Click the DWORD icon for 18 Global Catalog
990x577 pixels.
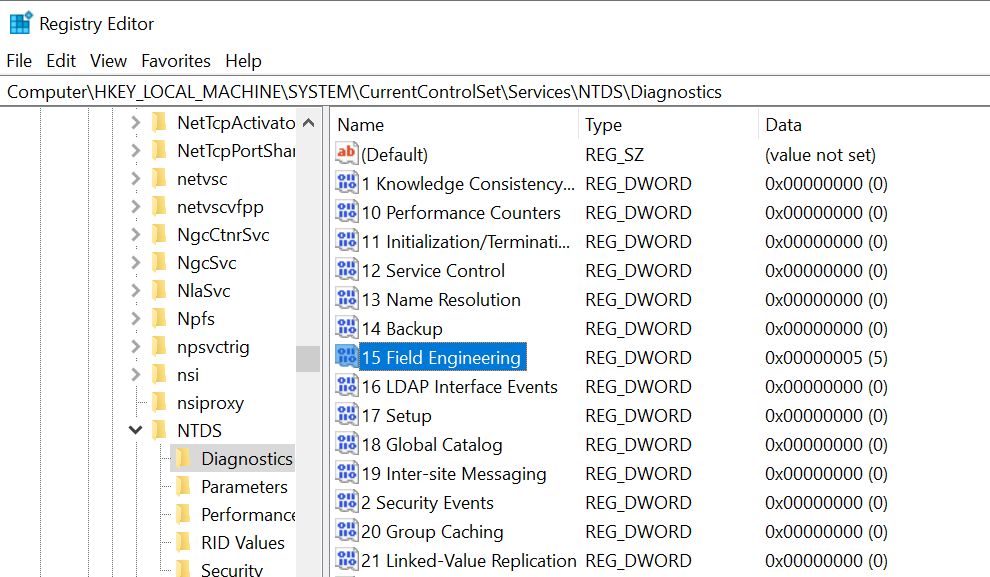(x=346, y=444)
